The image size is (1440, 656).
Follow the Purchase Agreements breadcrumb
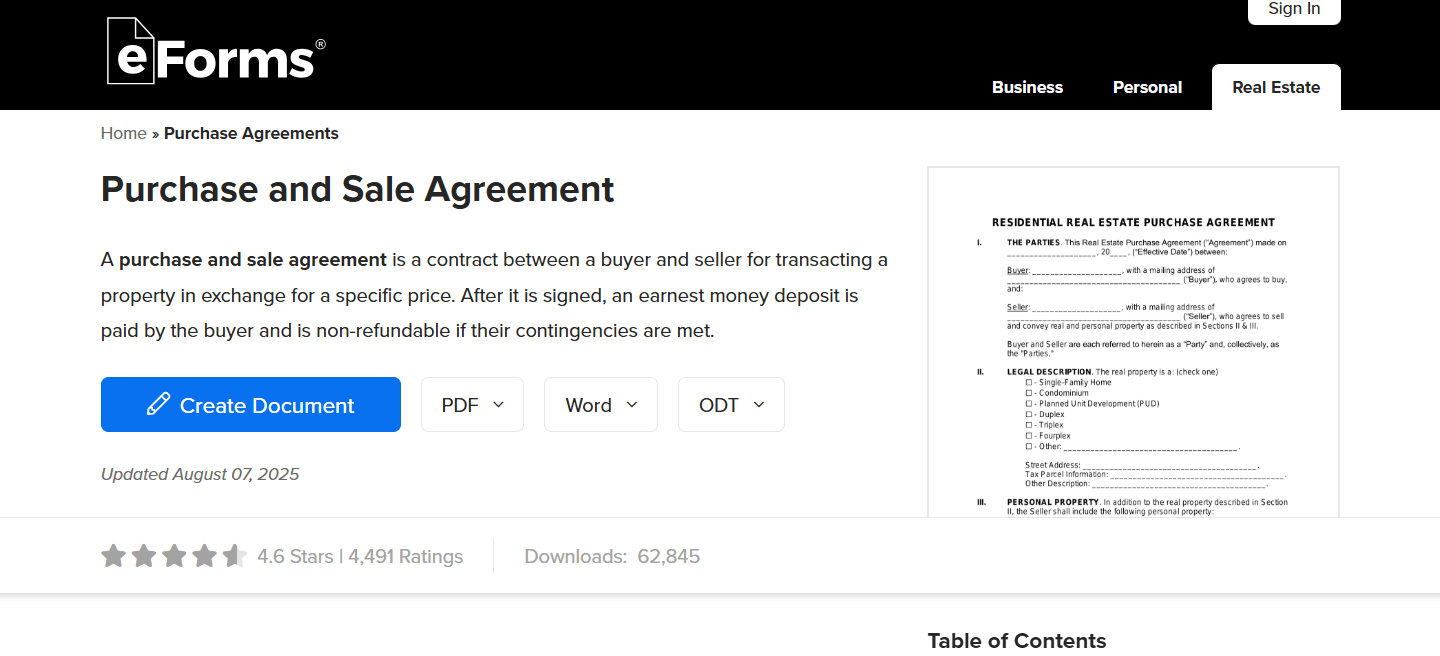coord(251,133)
